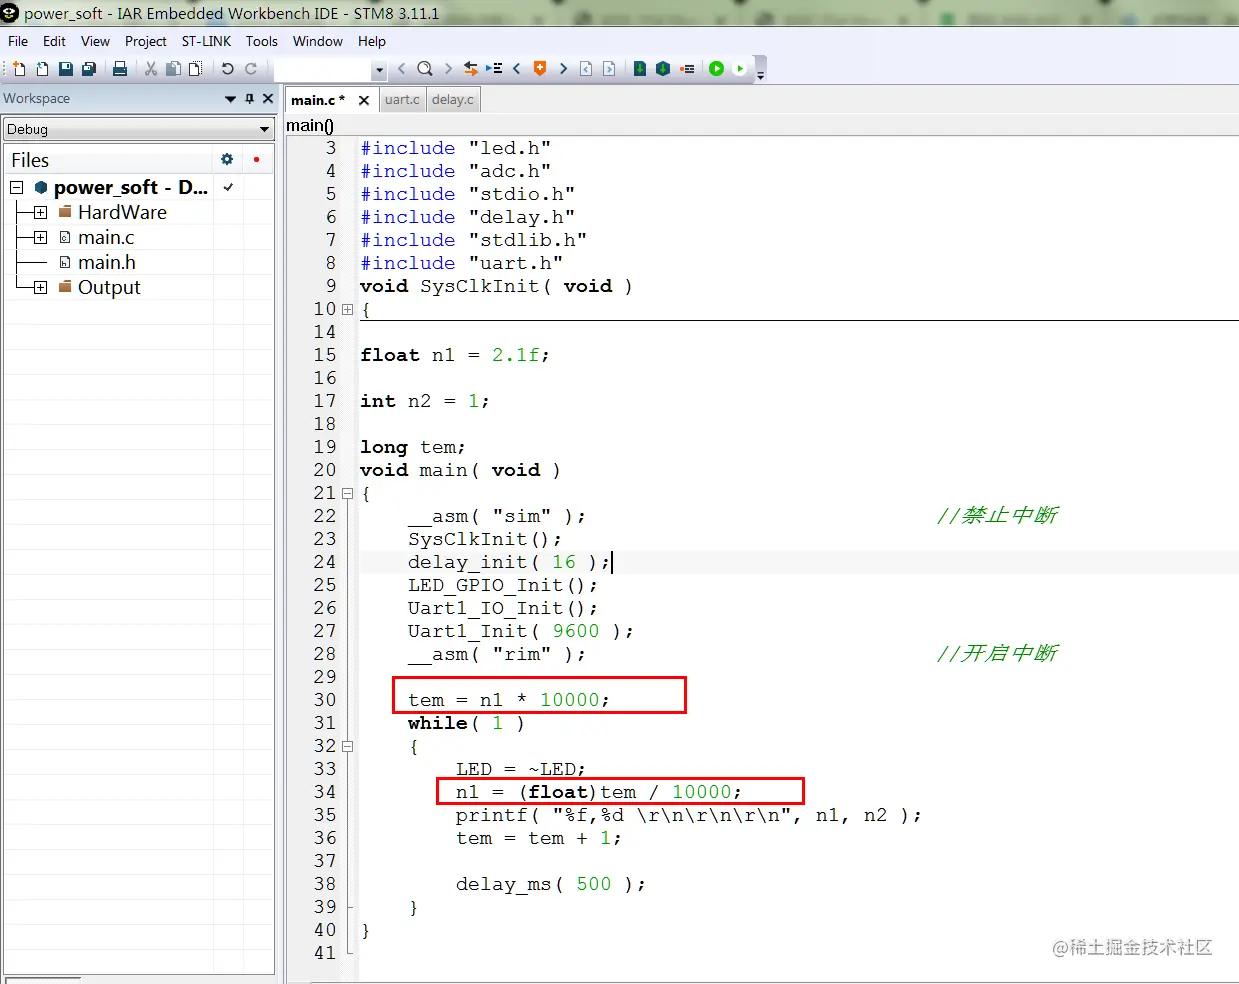
Task: Click the main() function navigation bar
Action: click(761, 125)
